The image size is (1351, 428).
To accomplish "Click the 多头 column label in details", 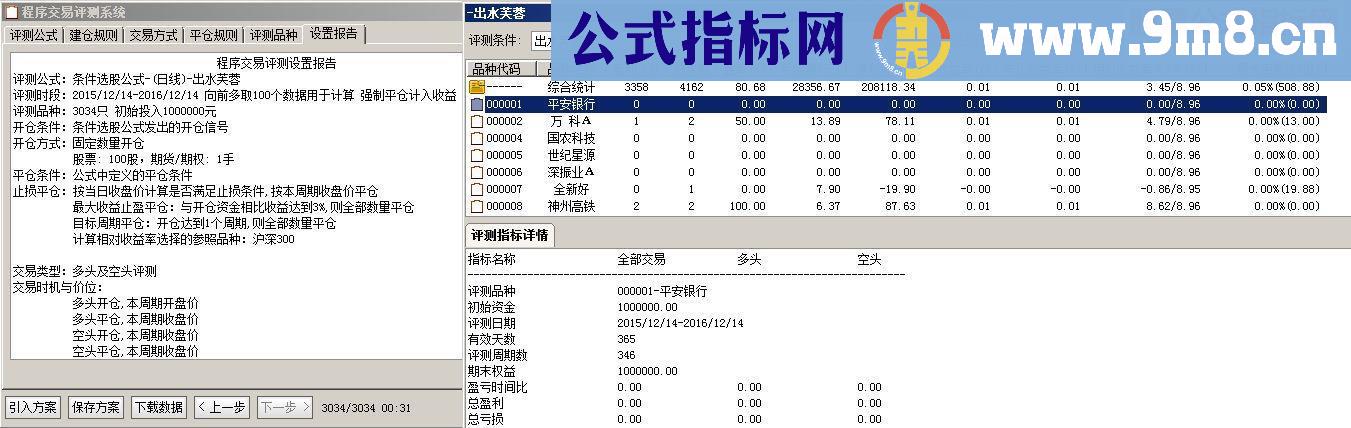I will 749,259.
